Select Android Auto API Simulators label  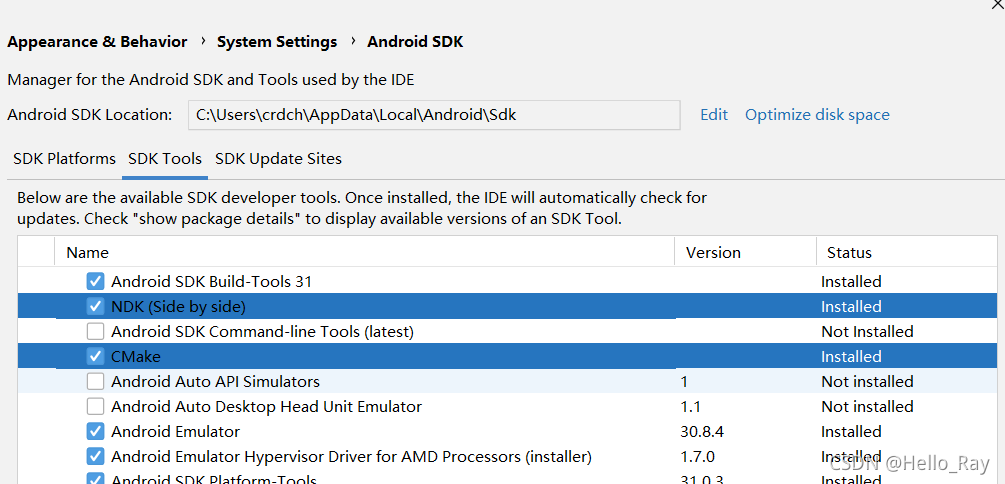(215, 381)
